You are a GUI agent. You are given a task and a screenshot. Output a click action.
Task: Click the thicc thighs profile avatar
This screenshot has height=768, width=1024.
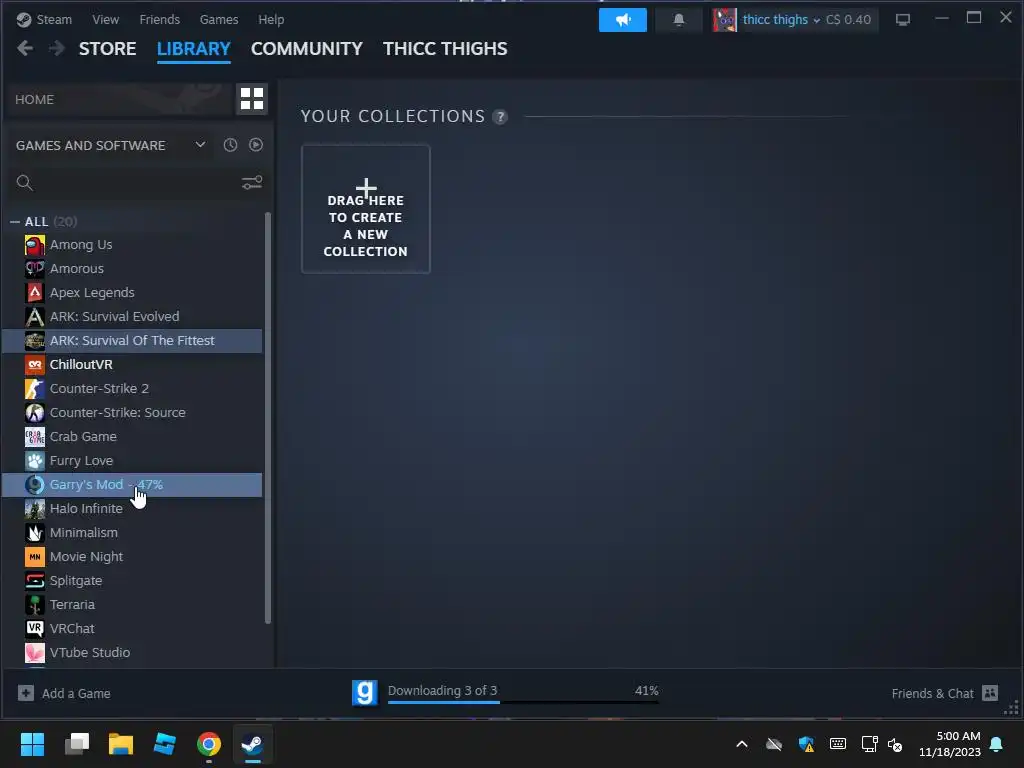pyautogui.click(x=724, y=20)
